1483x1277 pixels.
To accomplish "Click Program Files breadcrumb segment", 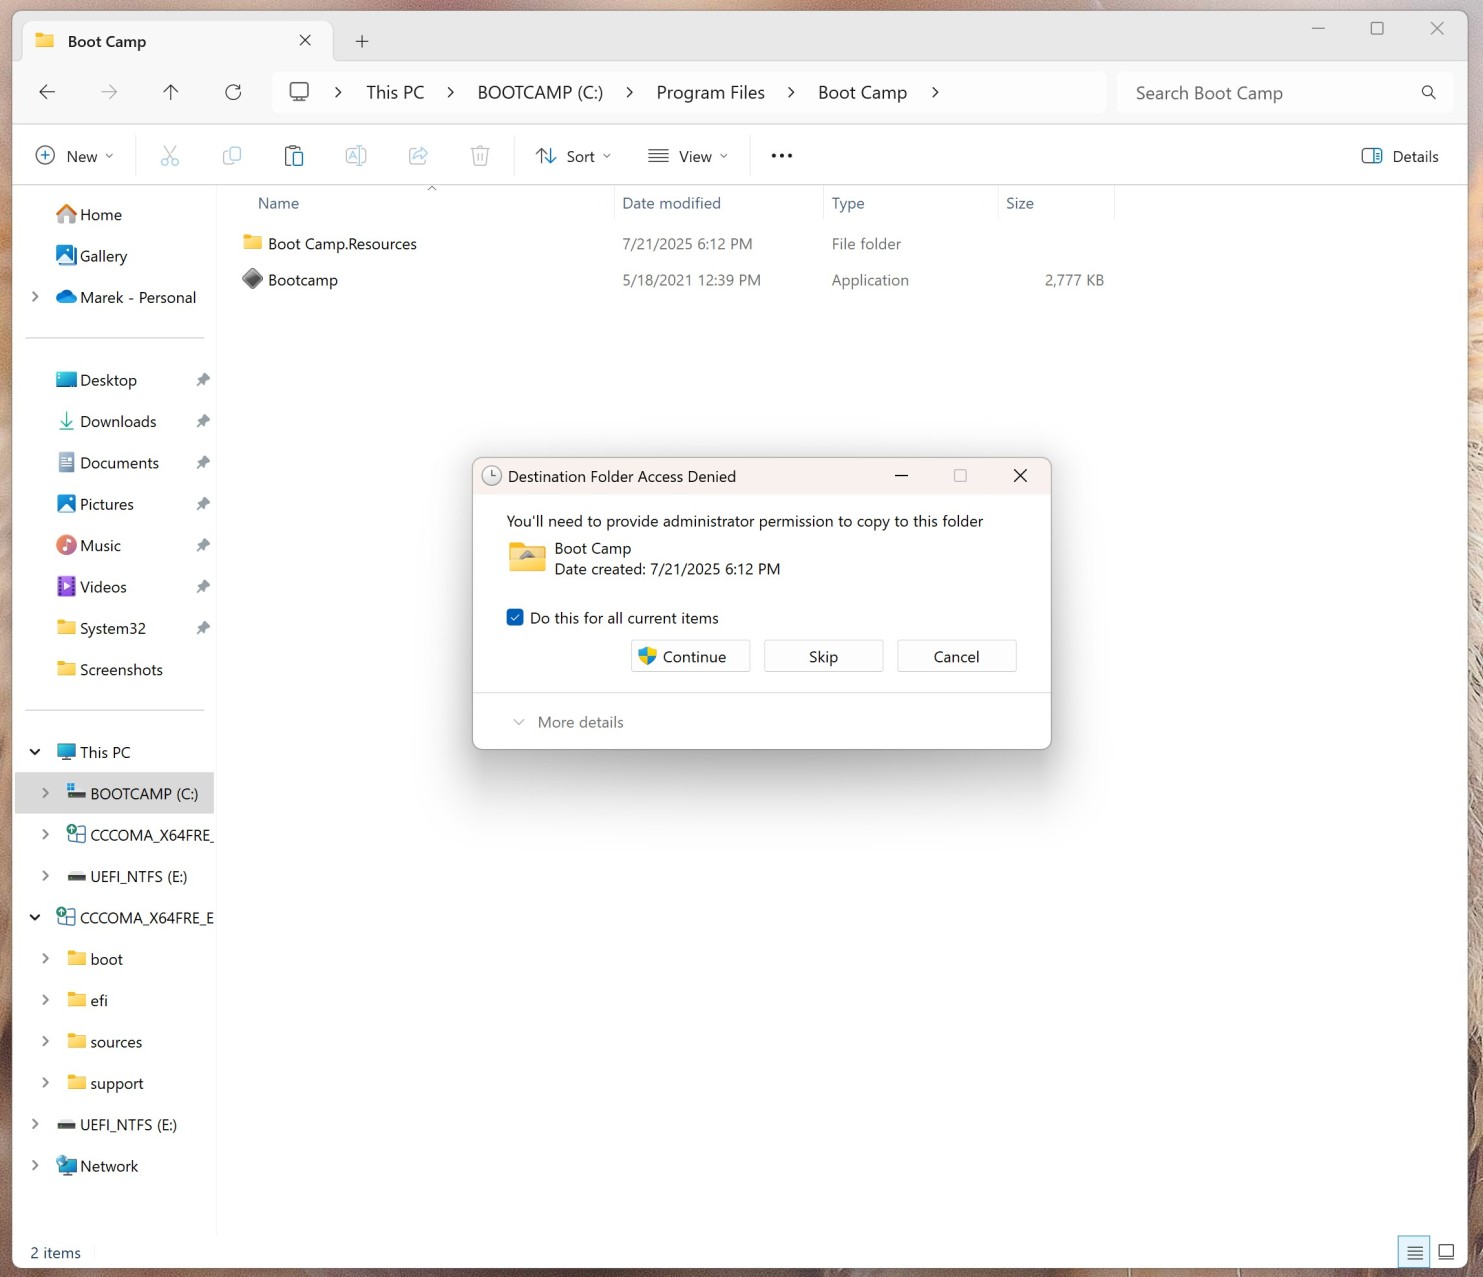I will pos(710,92).
